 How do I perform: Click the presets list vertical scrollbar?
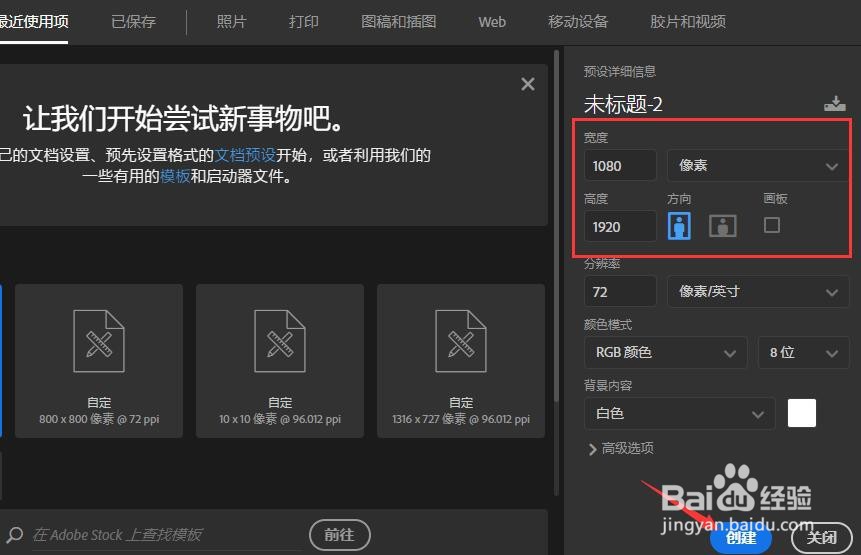pyautogui.click(x=556, y=225)
